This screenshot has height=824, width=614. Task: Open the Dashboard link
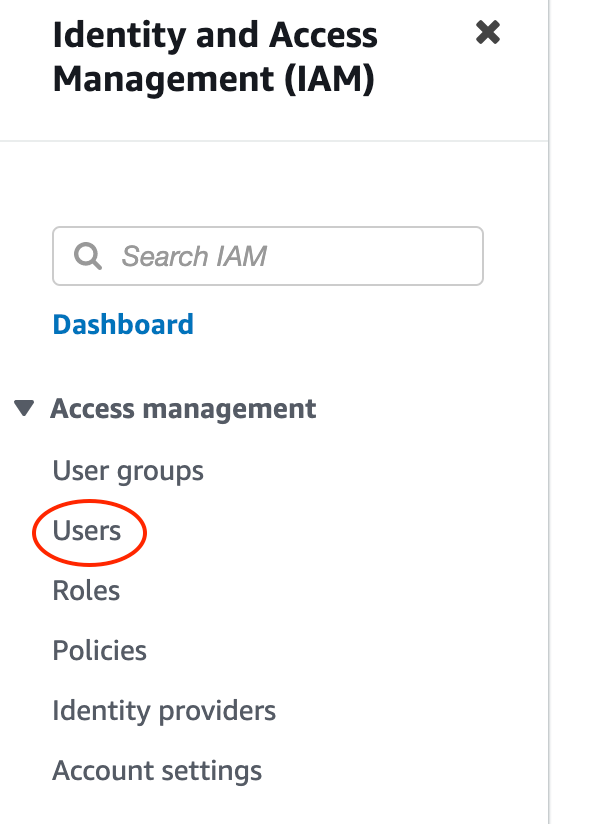tap(123, 324)
